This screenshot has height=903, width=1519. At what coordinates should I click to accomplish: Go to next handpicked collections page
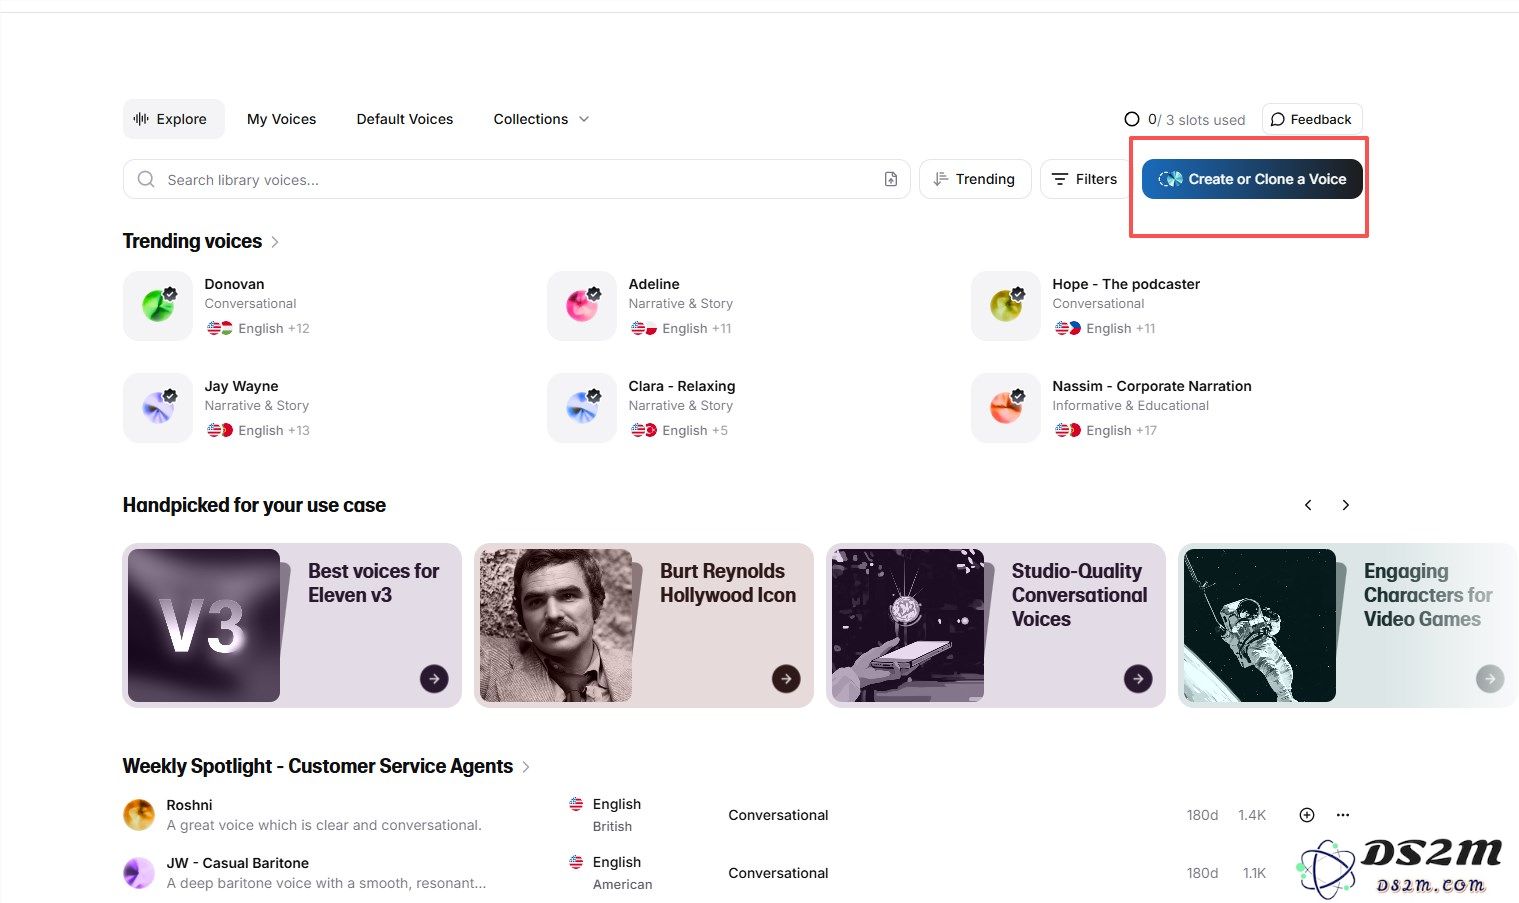point(1345,505)
